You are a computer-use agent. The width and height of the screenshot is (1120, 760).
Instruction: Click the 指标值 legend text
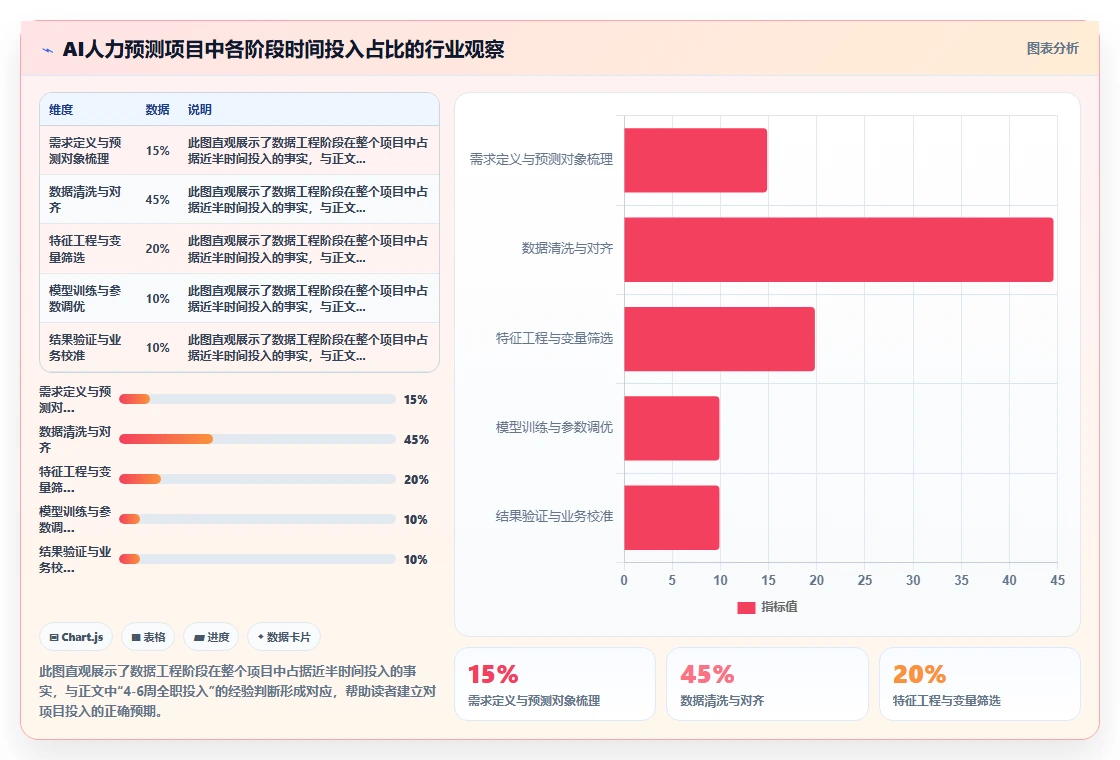click(779, 606)
